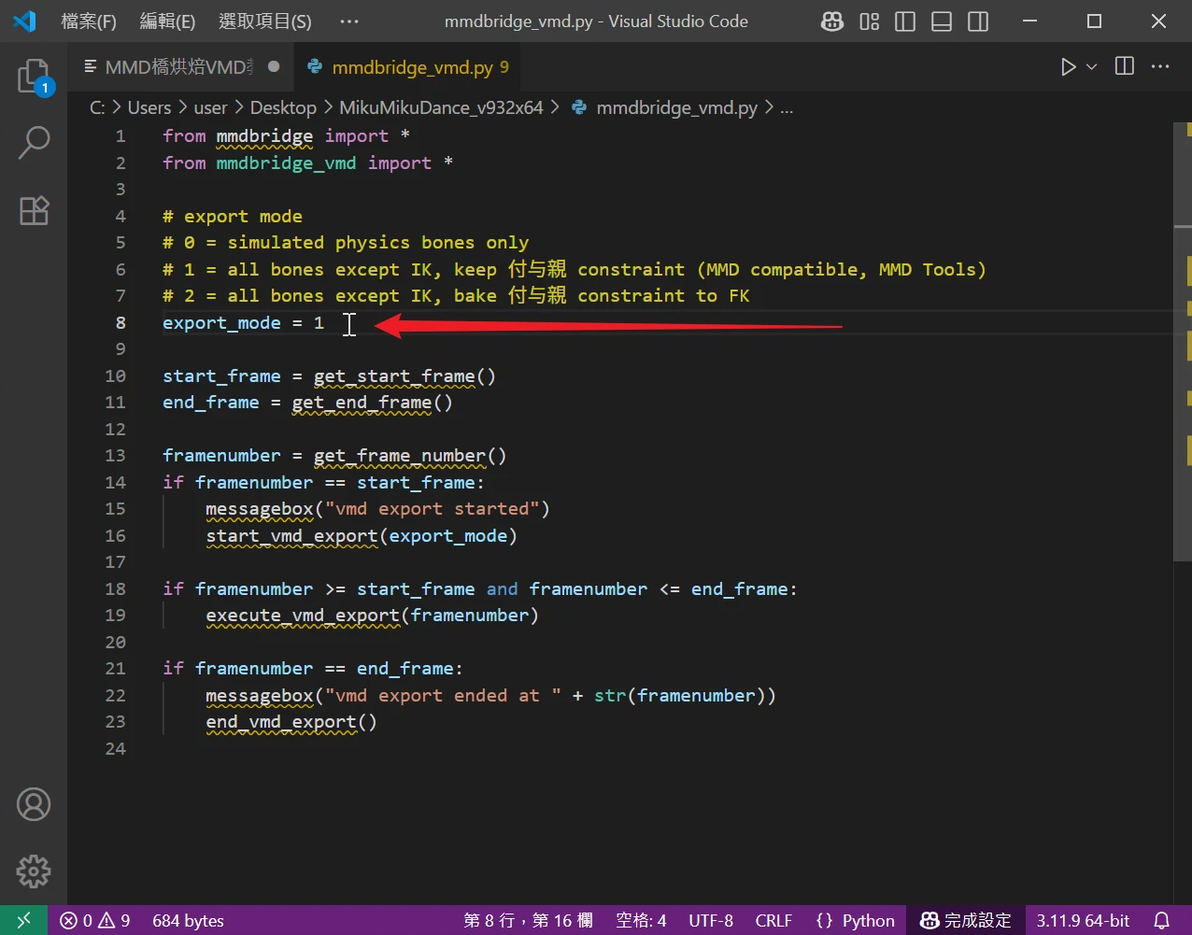Click get_start_frame() on line 10
The width and height of the screenshot is (1192, 935).
pyautogui.click(x=404, y=376)
